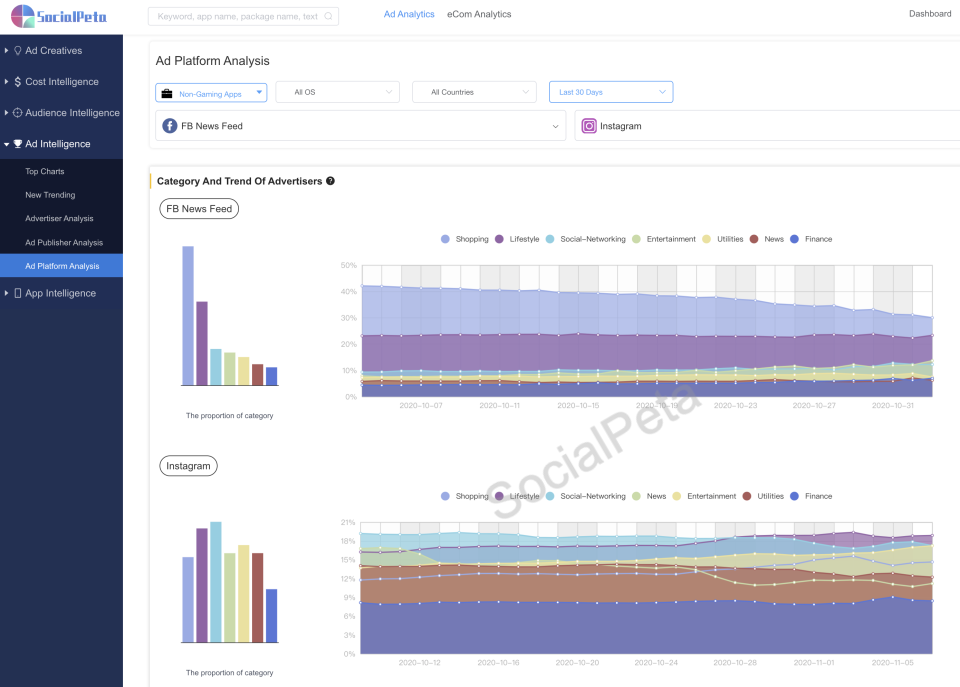Click the Category And Trend Of Advertisers heading
Image resolution: width=960 pixels, height=687 pixels.
[239, 181]
